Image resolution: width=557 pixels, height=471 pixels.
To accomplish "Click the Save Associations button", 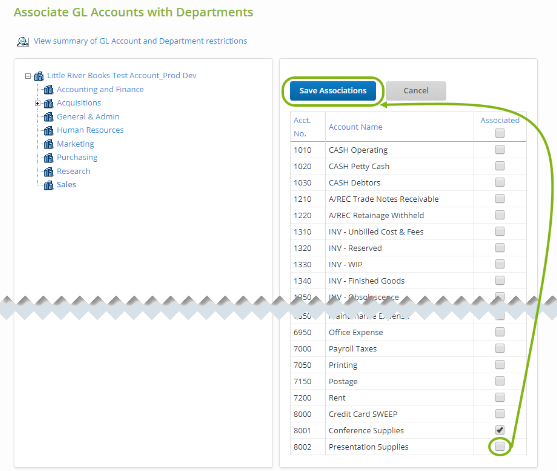I will coord(333,91).
